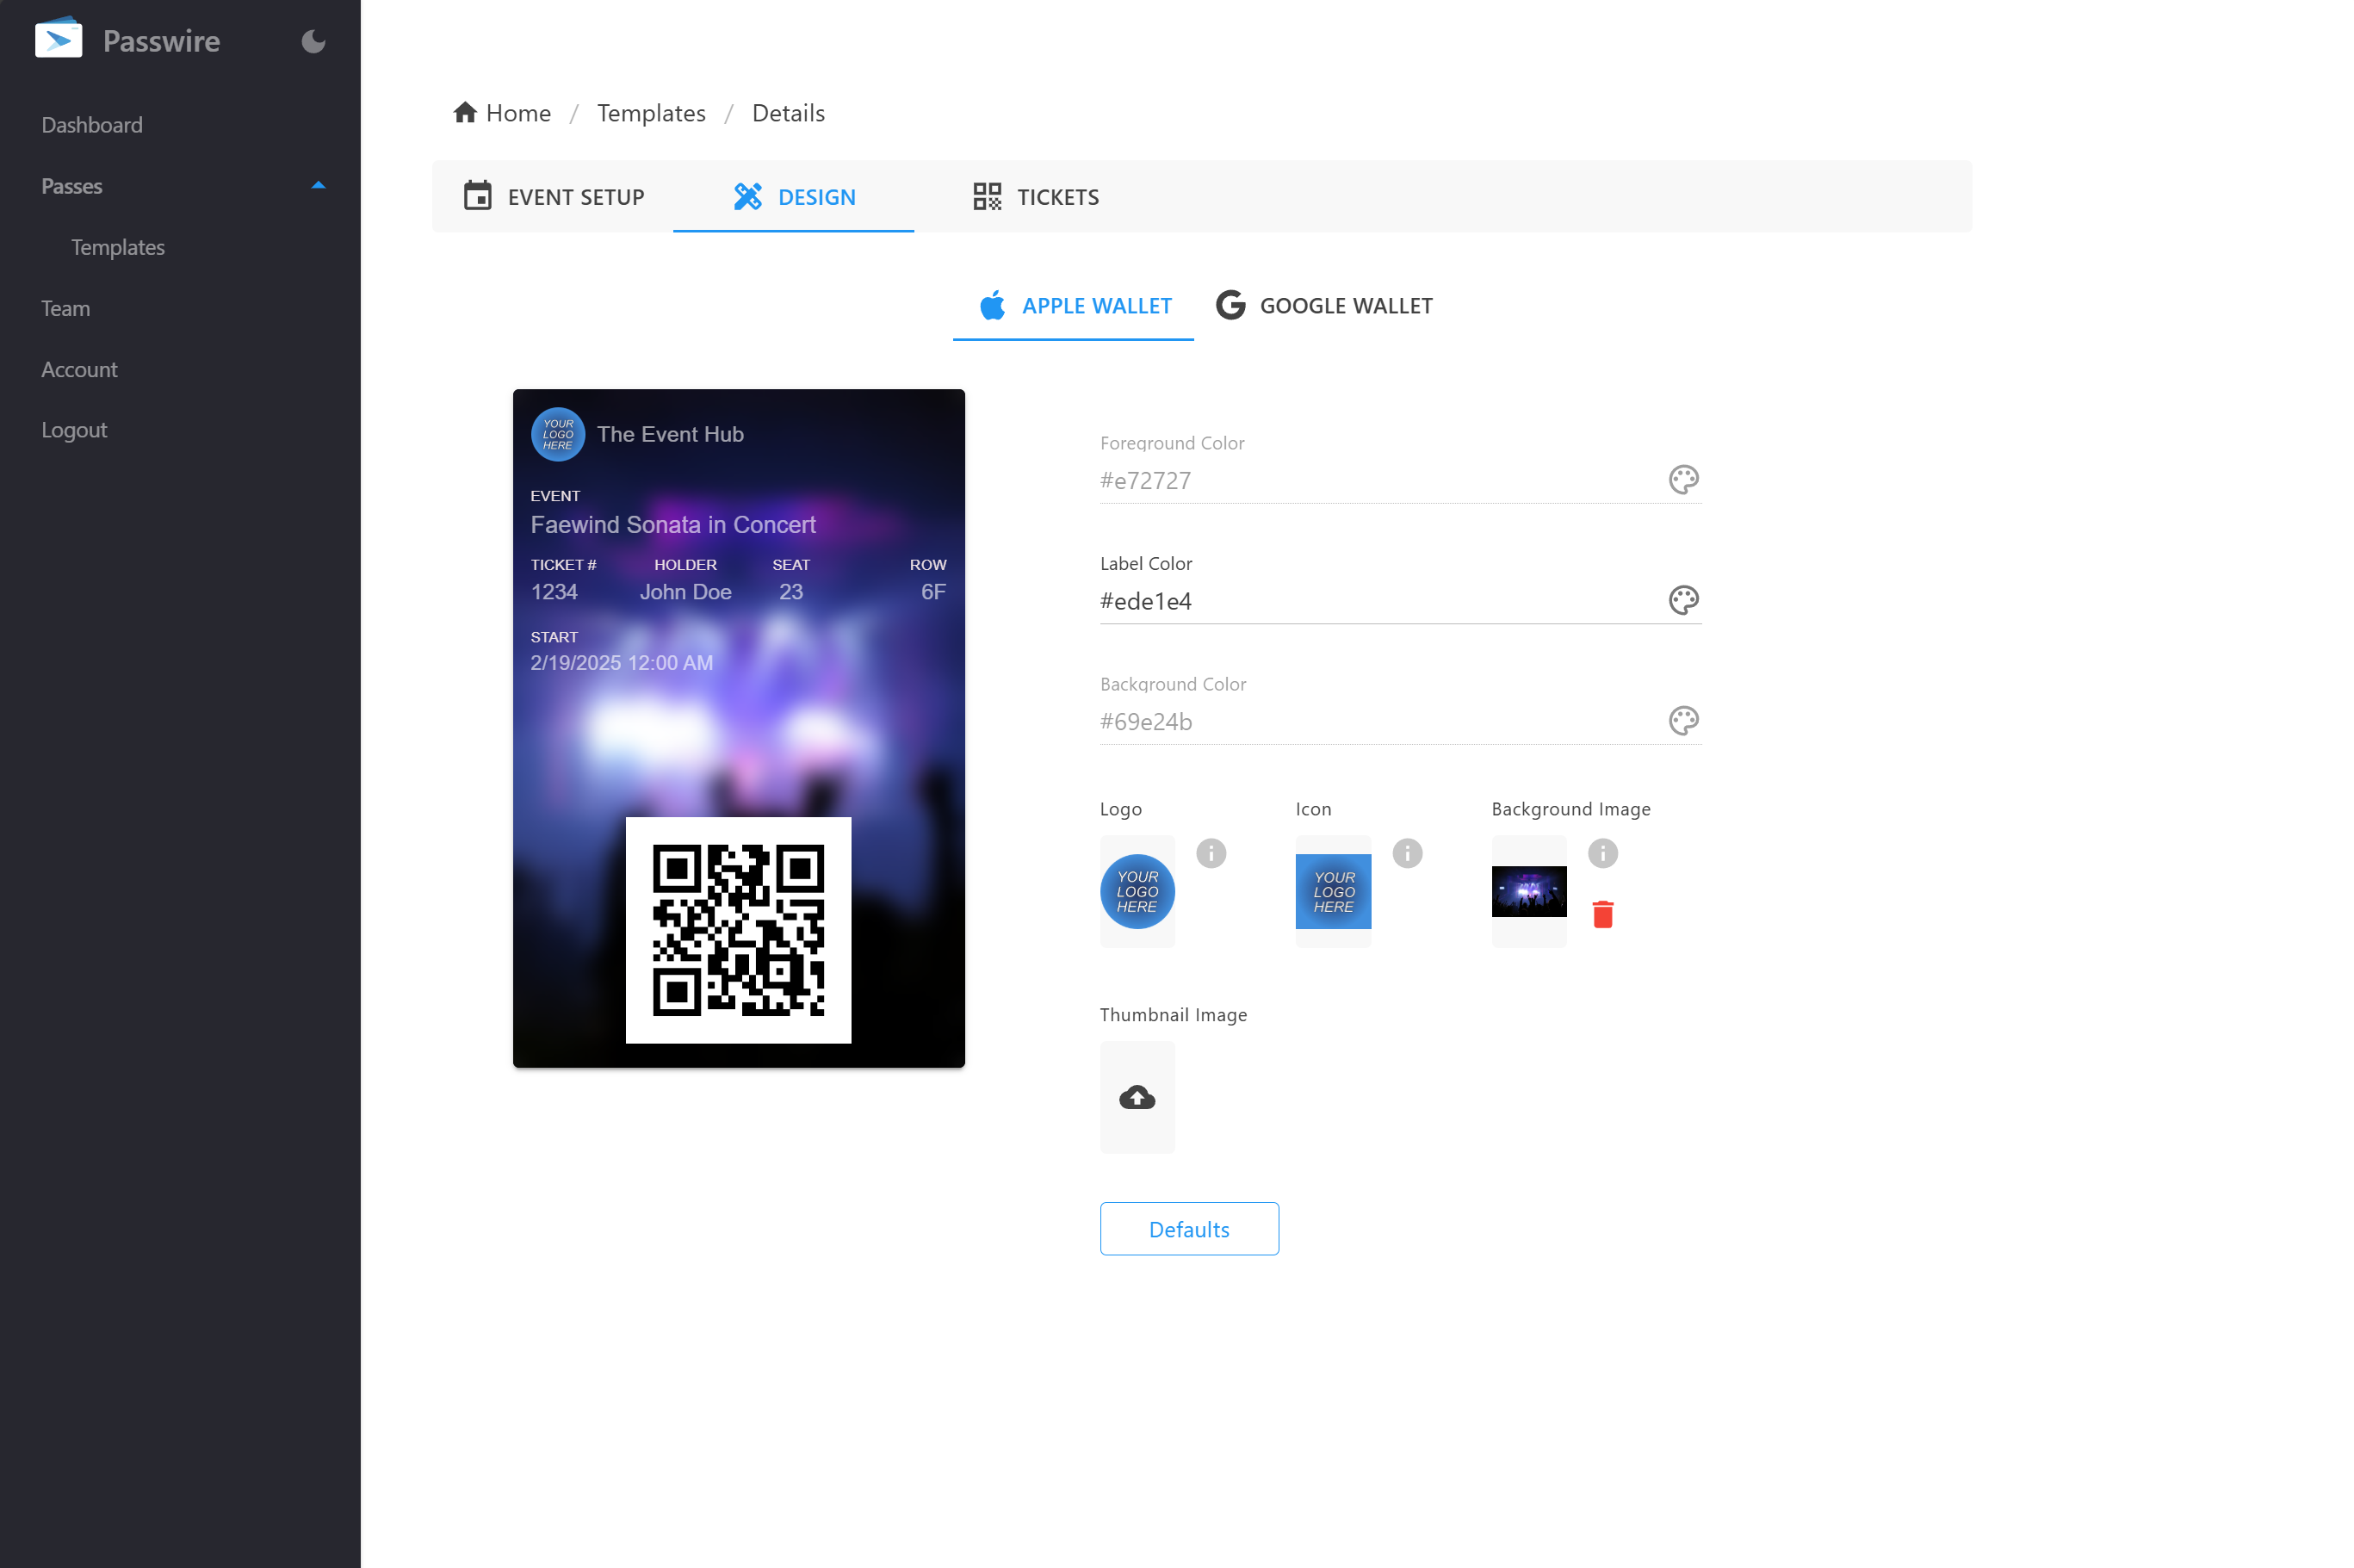Click Logout in sidebar
The height and width of the screenshot is (1568, 2354).
(74, 430)
